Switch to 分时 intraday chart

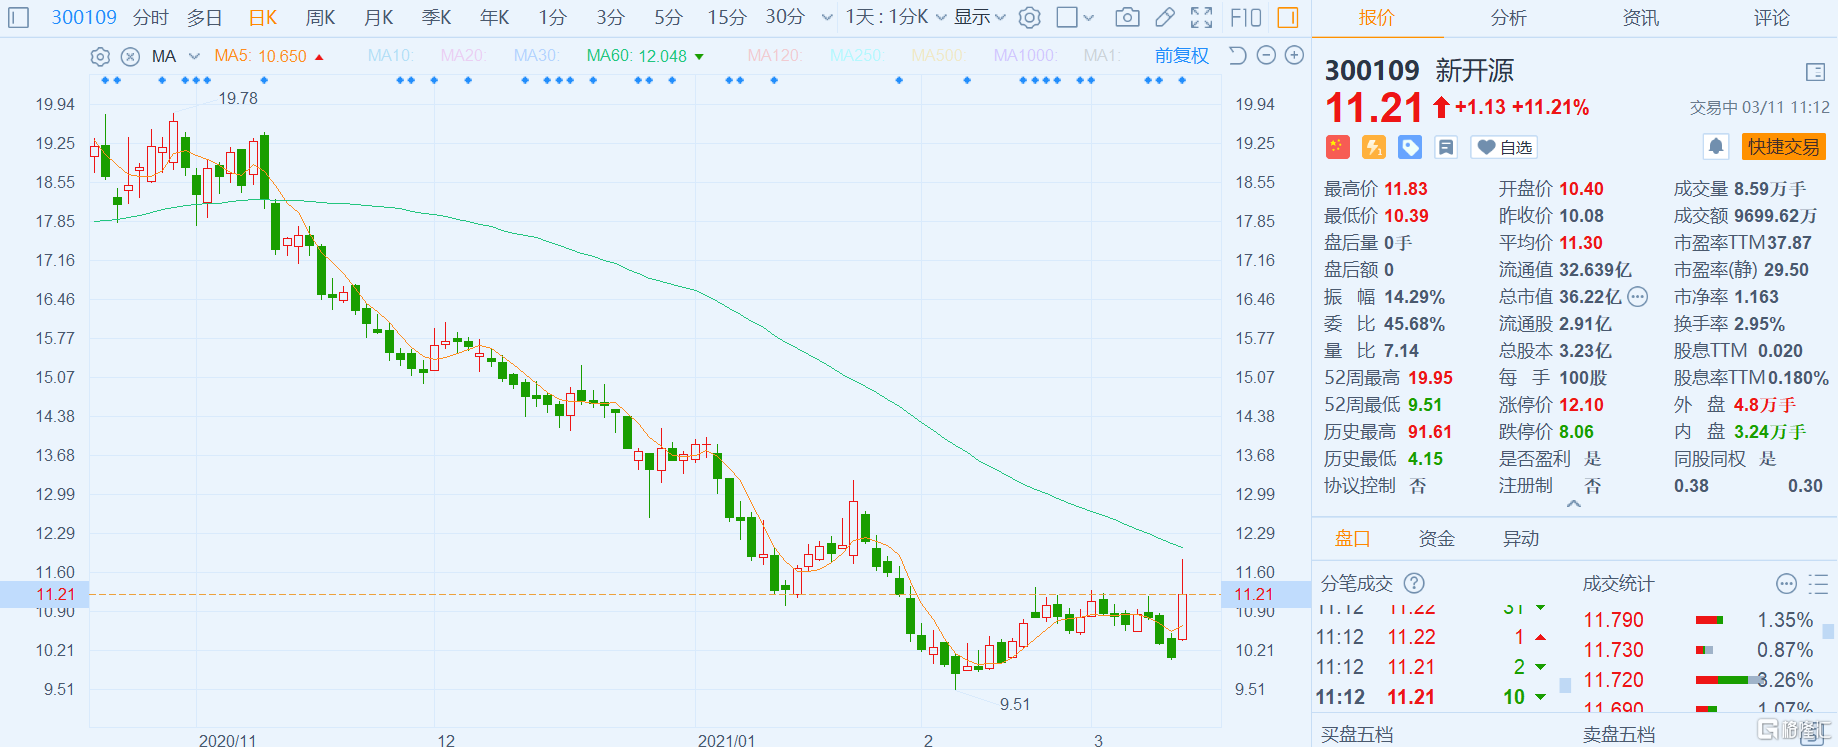click(x=151, y=17)
